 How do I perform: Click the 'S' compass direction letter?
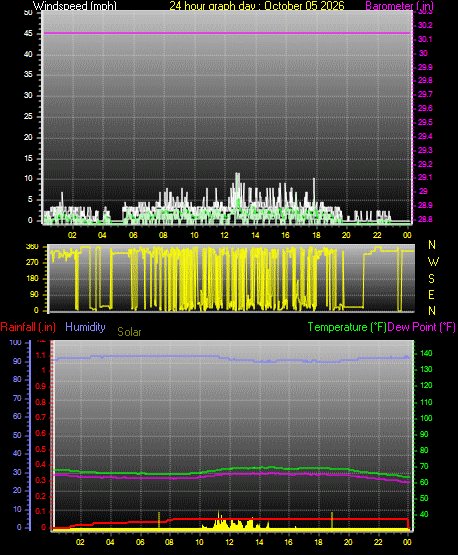[x=431, y=279]
